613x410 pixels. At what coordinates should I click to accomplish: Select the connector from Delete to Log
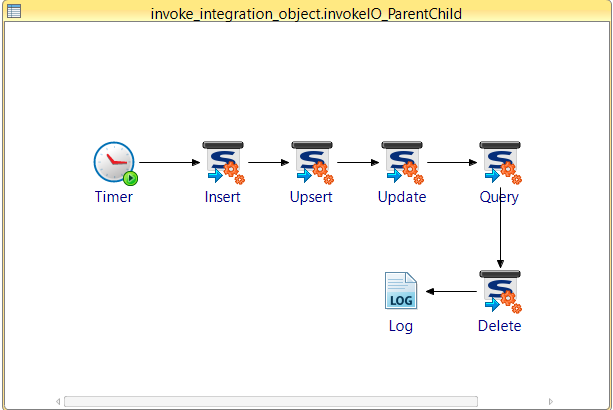click(451, 291)
